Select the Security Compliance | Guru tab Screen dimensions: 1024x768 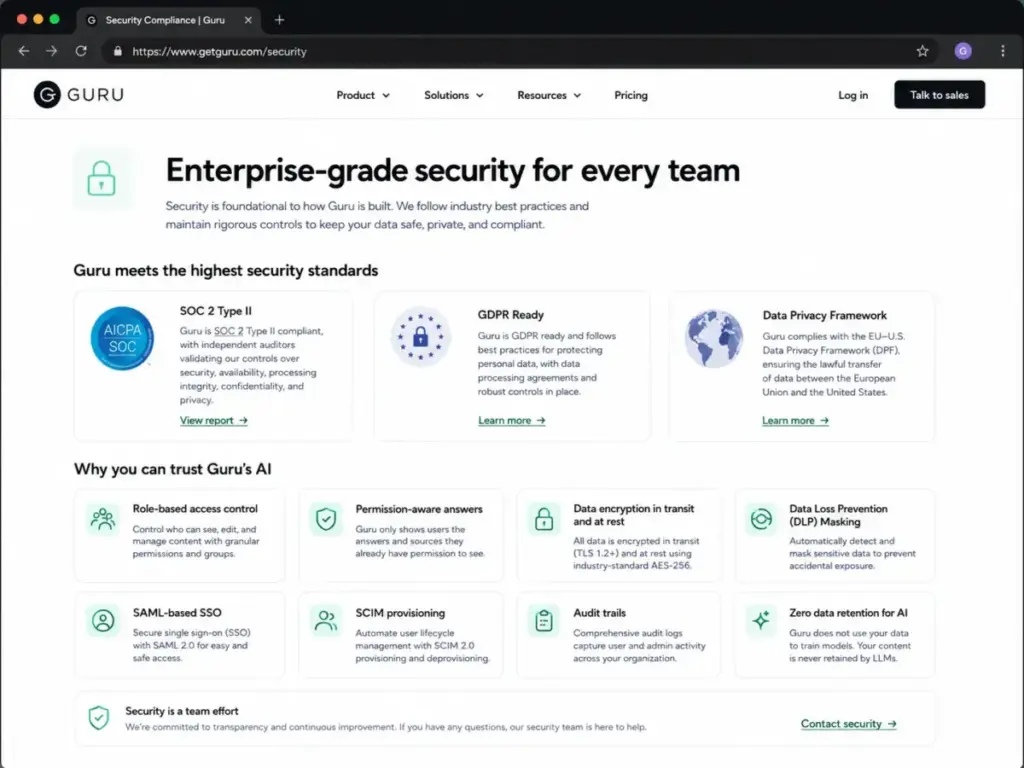[168, 20]
